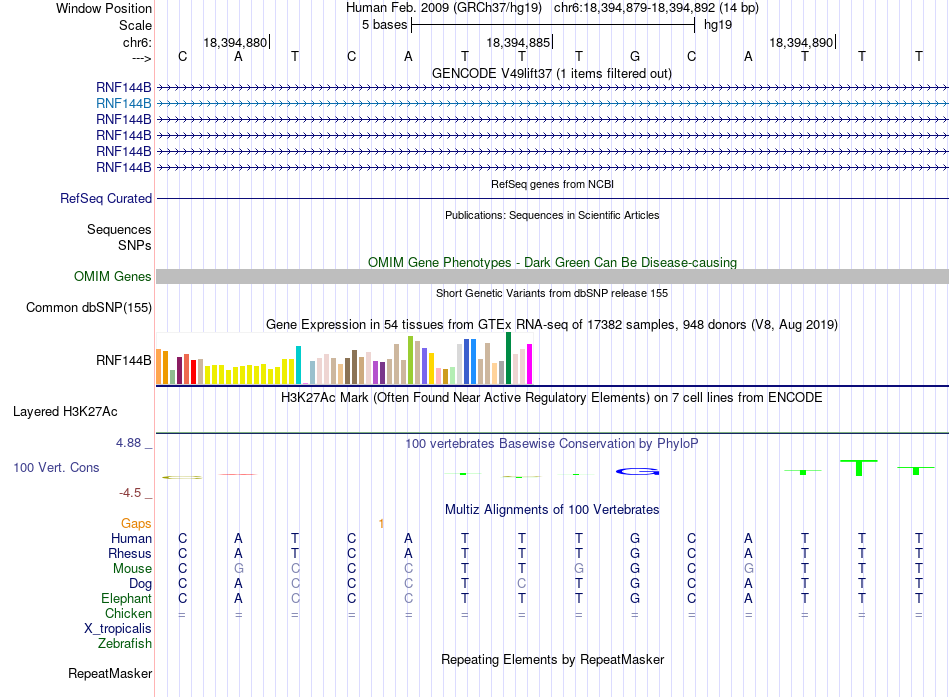Click the tallest green T PhyloP glyph
The image size is (950, 697).
[x=859, y=468]
